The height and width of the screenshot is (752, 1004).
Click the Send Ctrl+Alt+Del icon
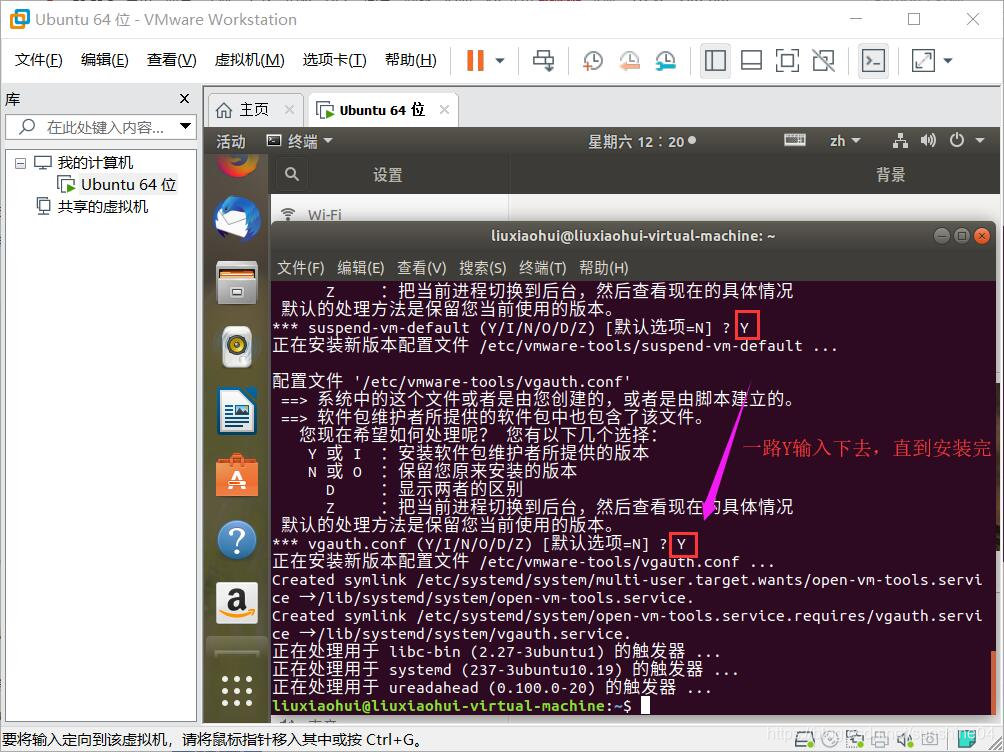pos(544,61)
